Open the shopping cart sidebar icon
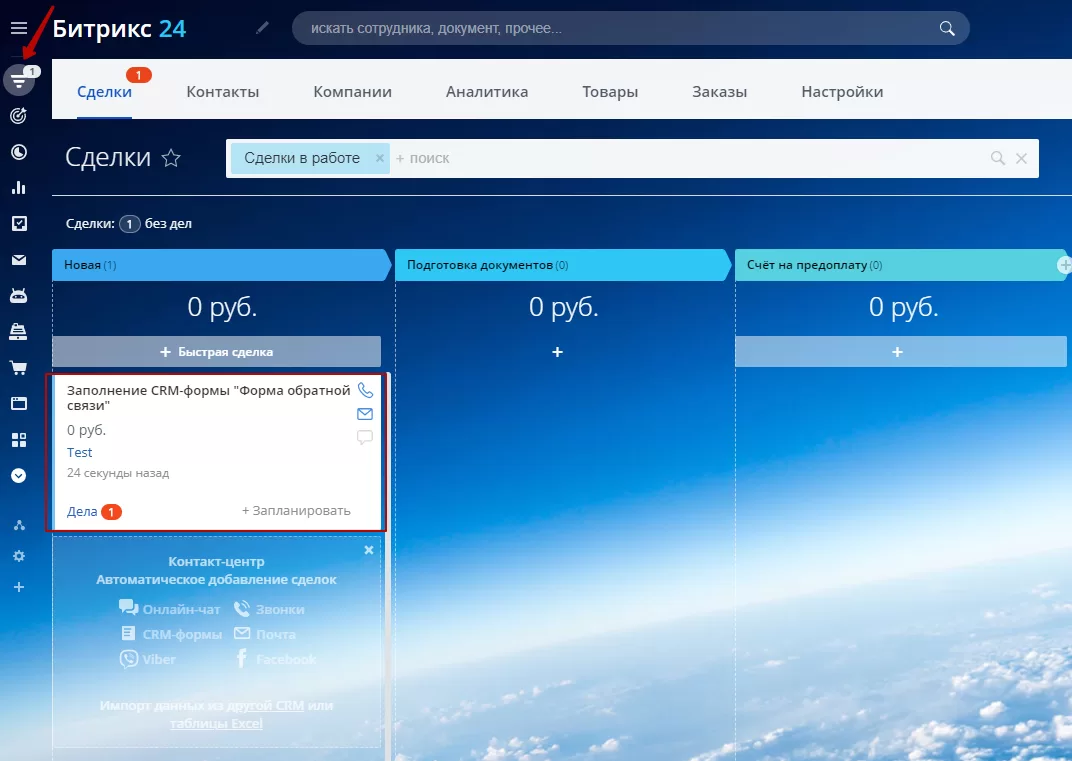This screenshot has width=1072, height=761. point(19,368)
